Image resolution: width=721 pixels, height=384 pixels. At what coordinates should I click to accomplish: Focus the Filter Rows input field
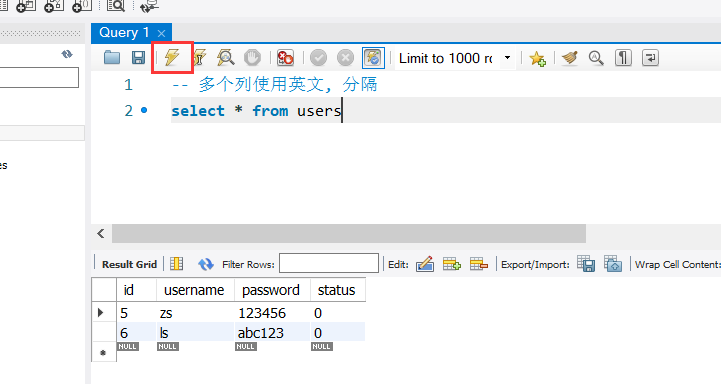click(x=329, y=264)
